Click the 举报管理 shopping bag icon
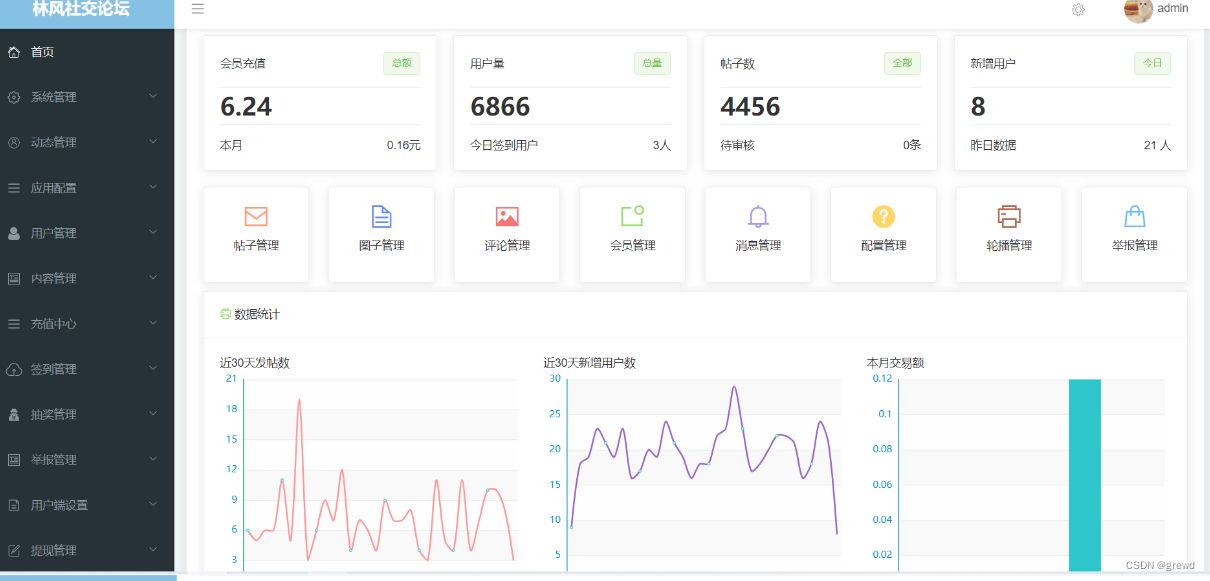Viewport: 1210px width, 581px height. [1134, 216]
